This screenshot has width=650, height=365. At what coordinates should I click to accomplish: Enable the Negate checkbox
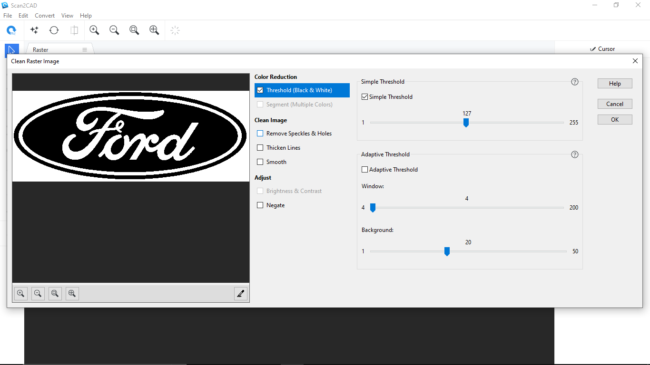click(260, 205)
